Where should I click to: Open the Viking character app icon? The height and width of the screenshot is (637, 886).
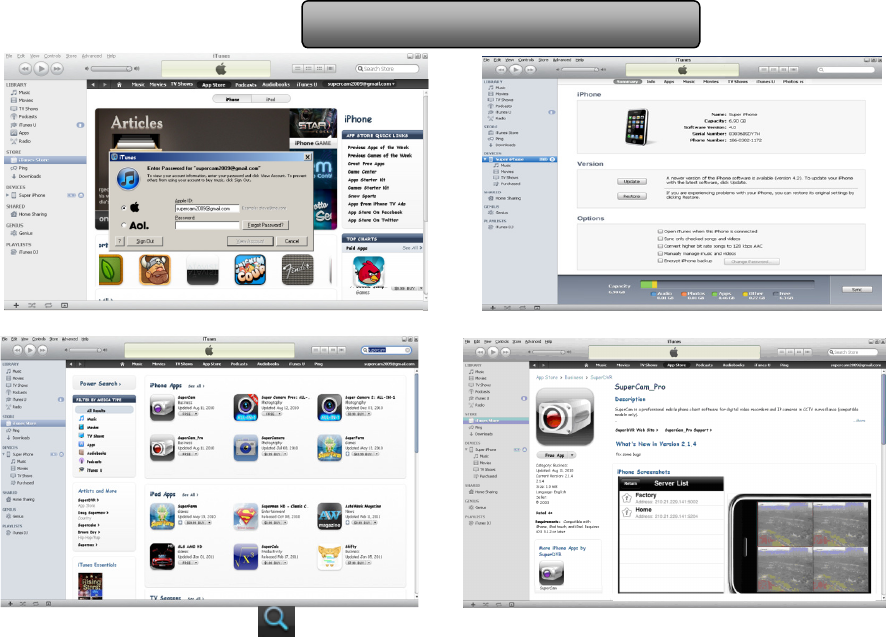(155, 270)
